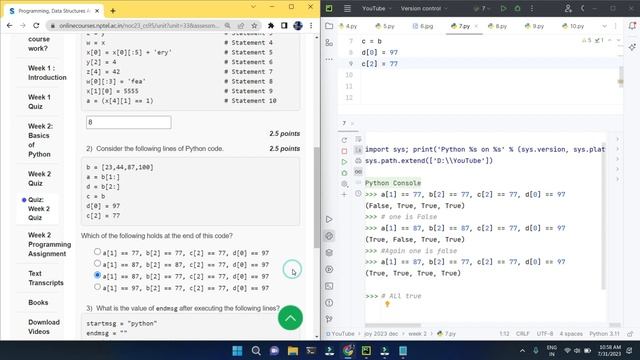Go back in Chrome

pos(9,25)
